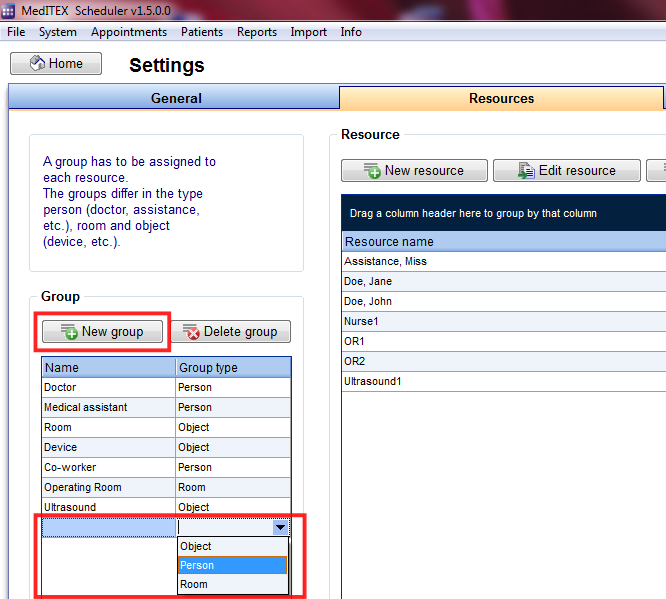Click the green plus icon on New resource
Image resolution: width=666 pixels, height=599 pixels.
click(x=372, y=171)
